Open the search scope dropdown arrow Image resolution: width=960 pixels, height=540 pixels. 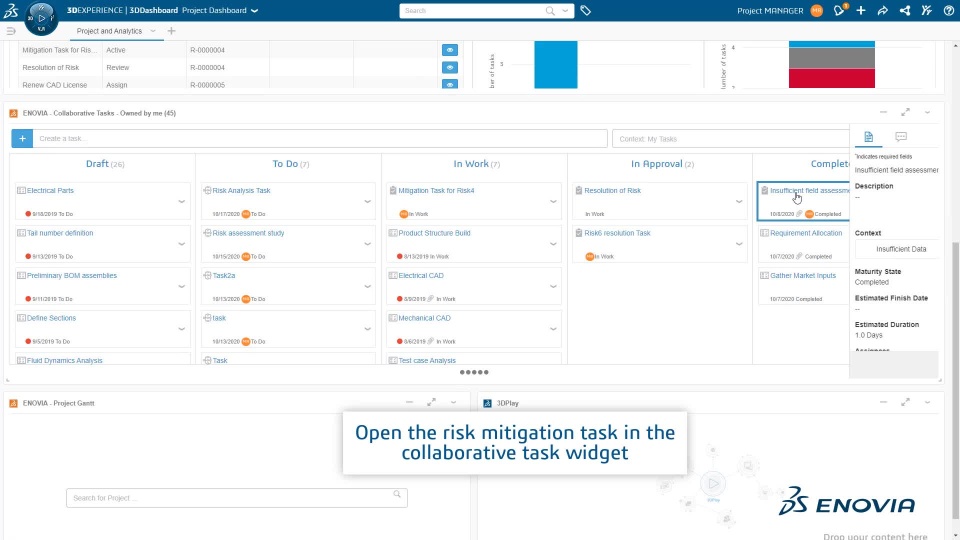(565, 10)
